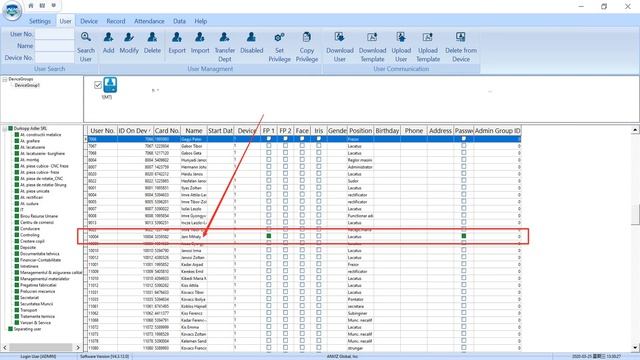Select DeviceGroup1 in the device tree

click(27, 85)
